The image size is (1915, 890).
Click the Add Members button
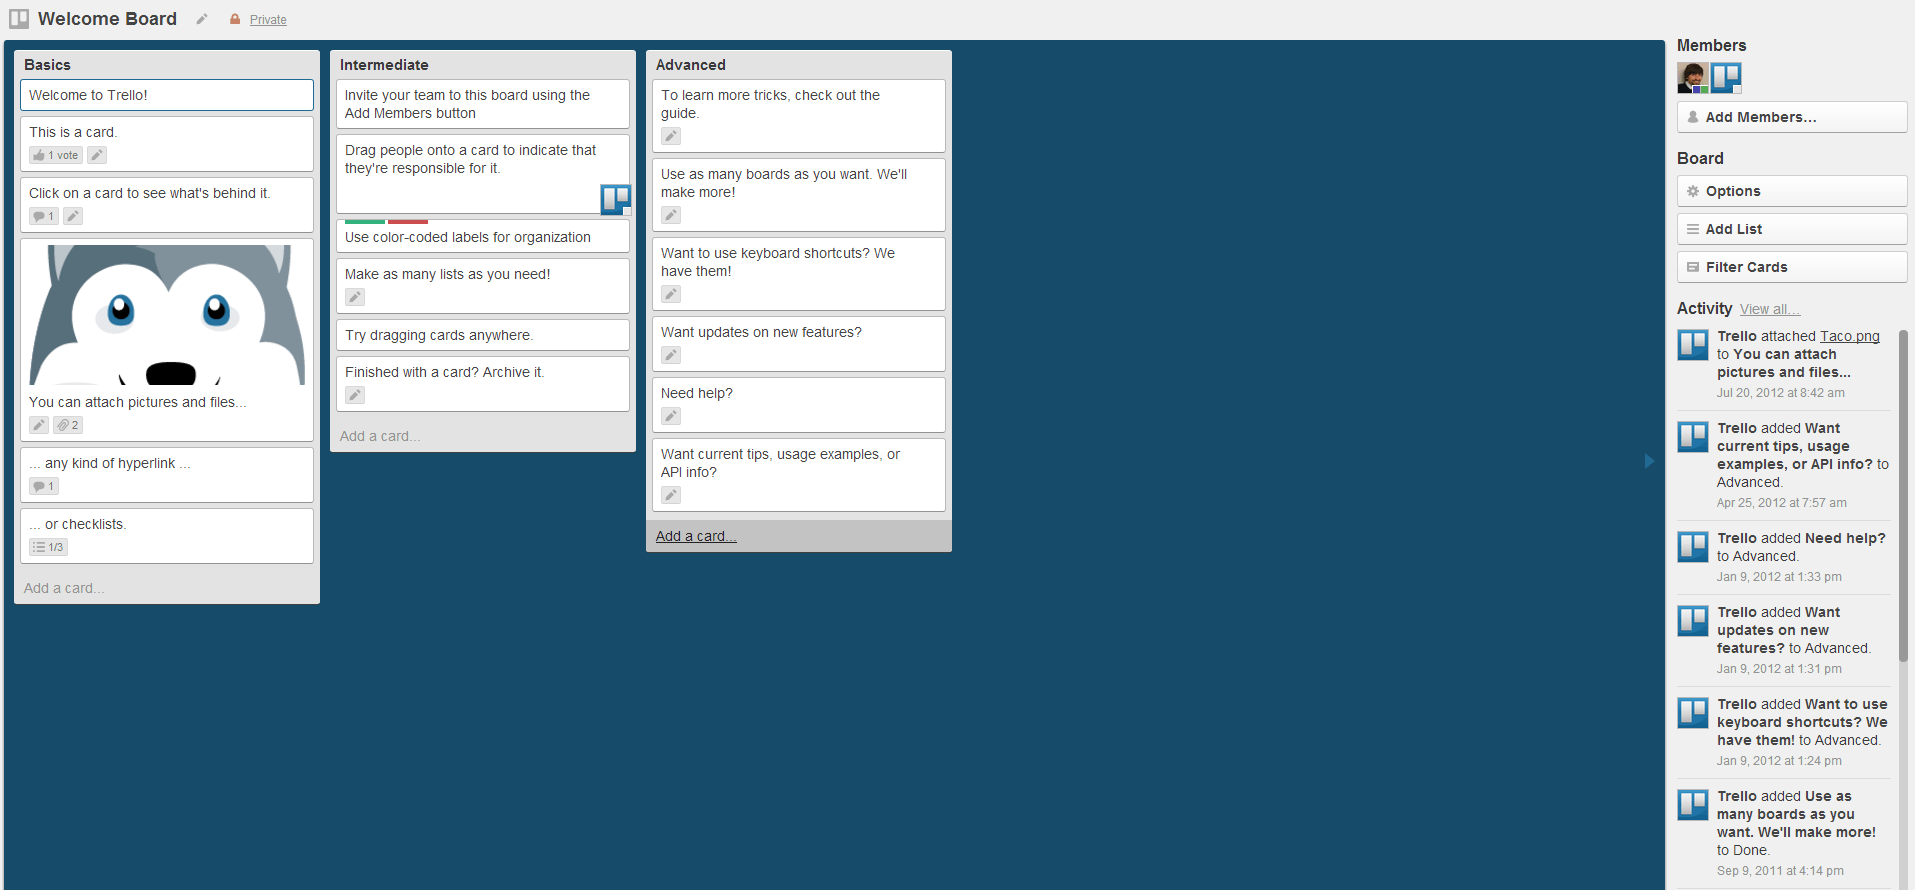pos(1792,117)
